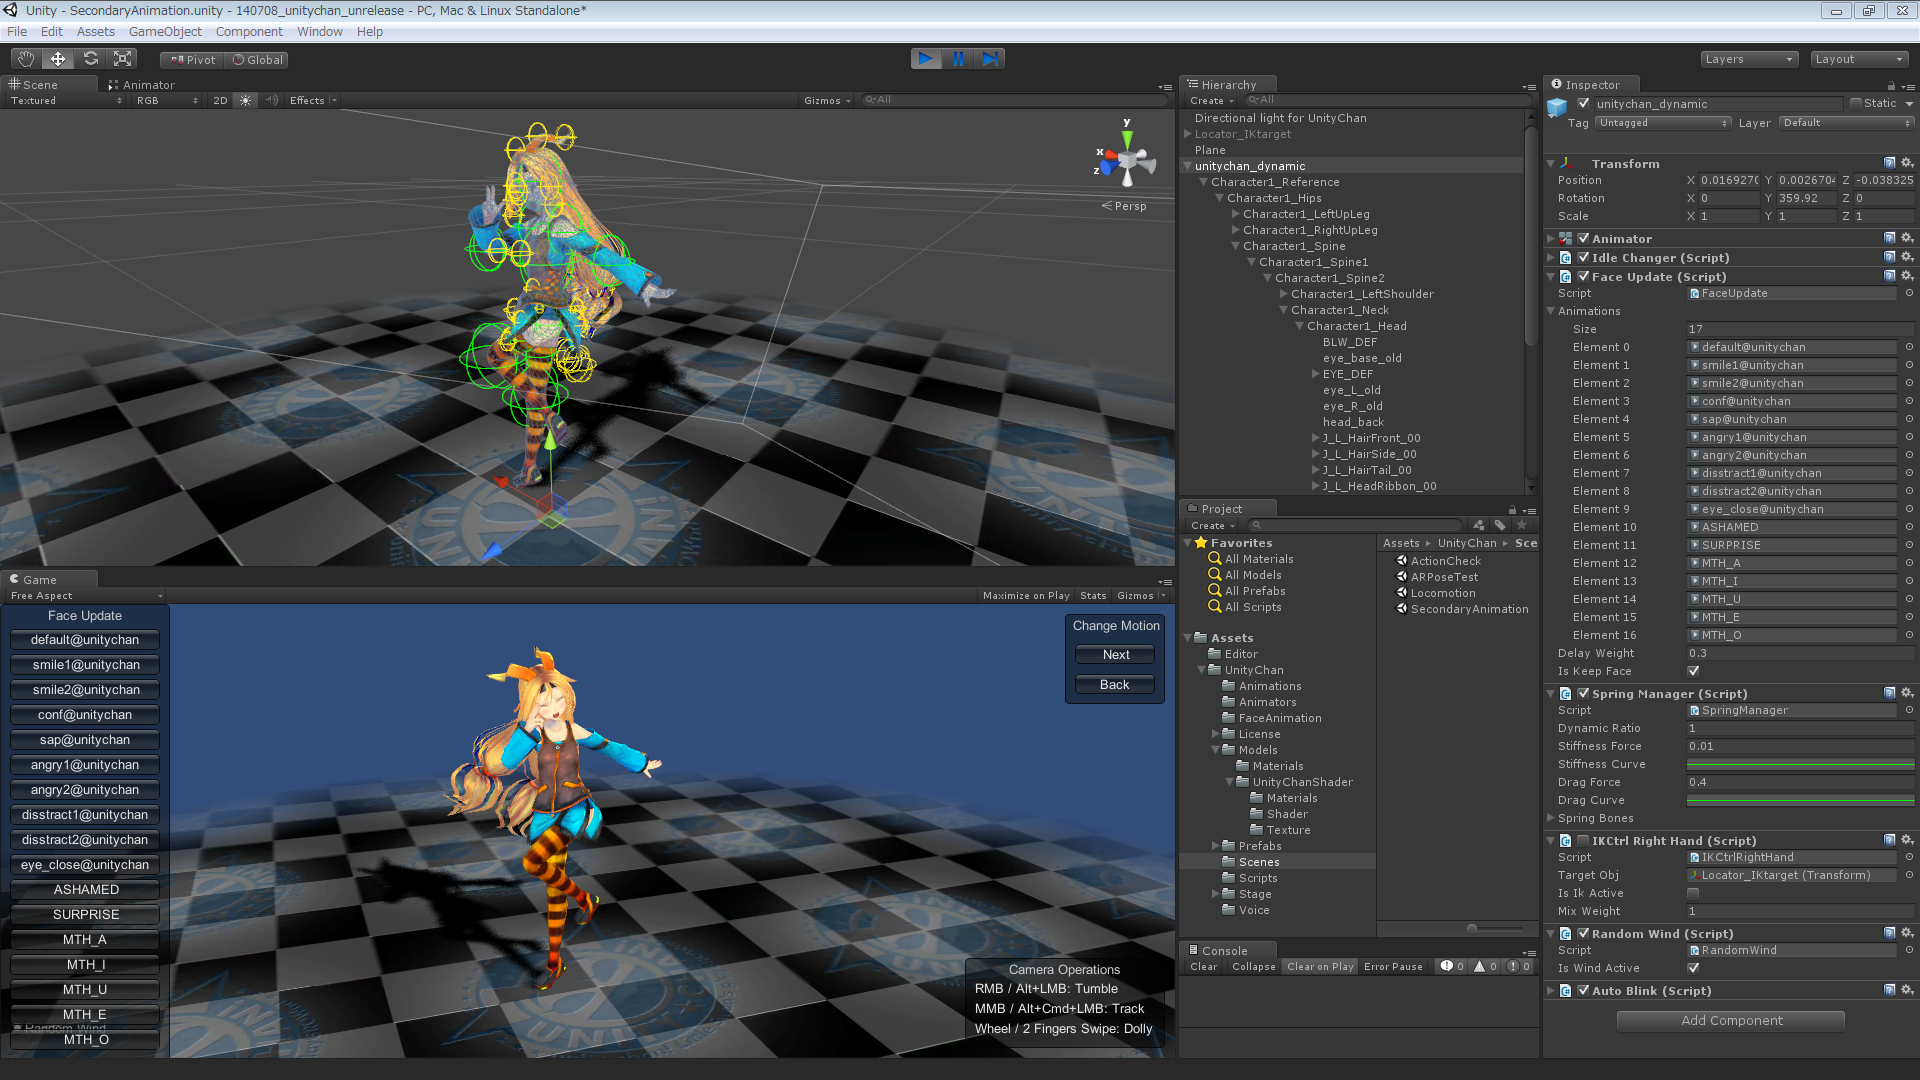Click smile1@unitychan face button
This screenshot has width=1920, height=1080.
pyautogui.click(x=86, y=665)
